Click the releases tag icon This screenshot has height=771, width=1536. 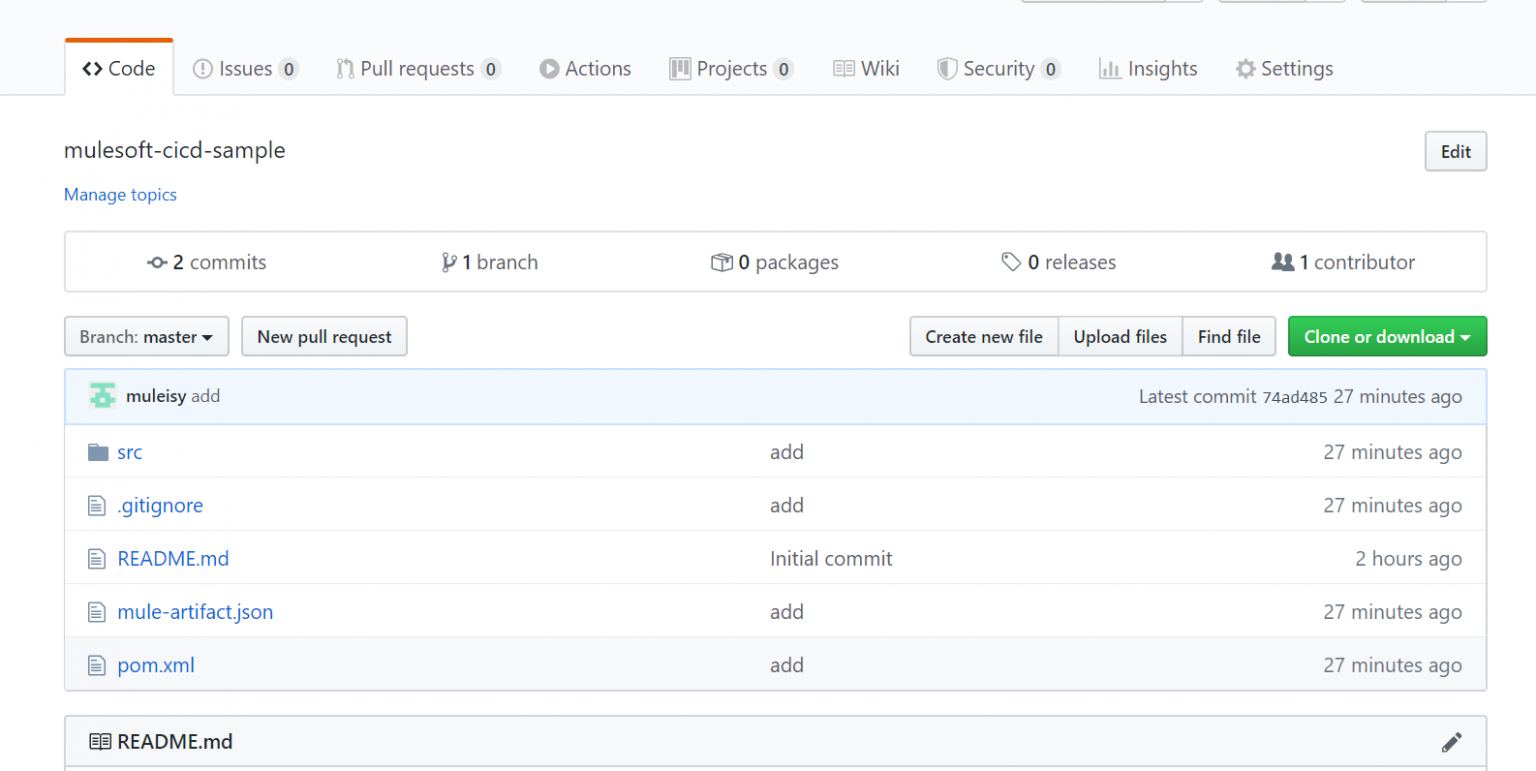pyautogui.click(x=1011, y=261)
